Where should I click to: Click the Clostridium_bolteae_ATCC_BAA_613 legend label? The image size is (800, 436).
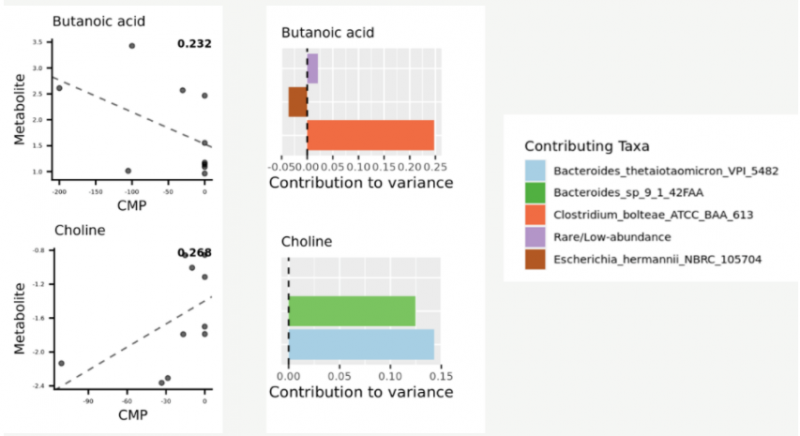click(x=652, y=214)
